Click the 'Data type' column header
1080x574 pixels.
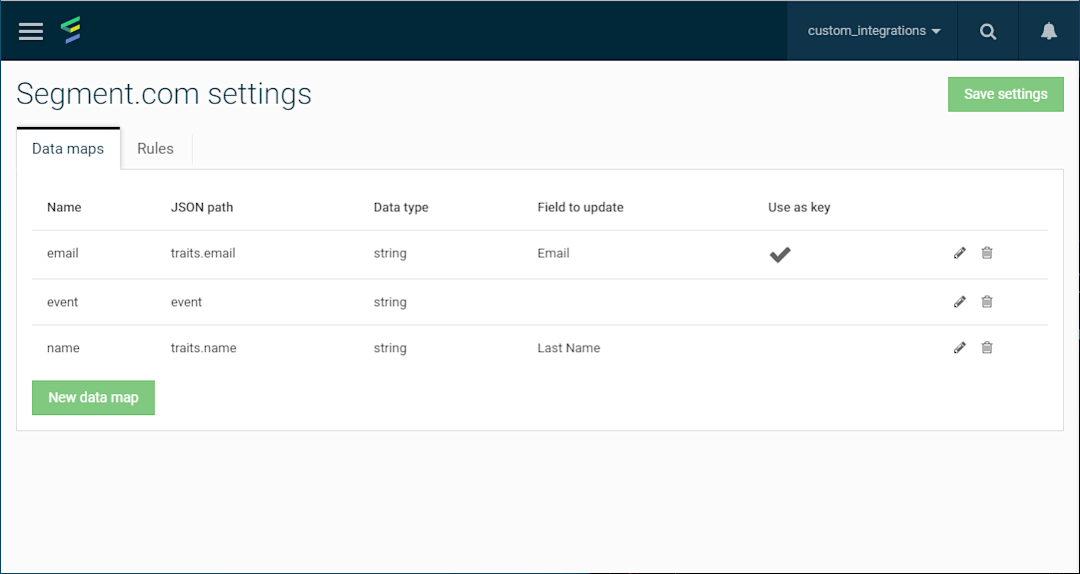click(401, 207)
